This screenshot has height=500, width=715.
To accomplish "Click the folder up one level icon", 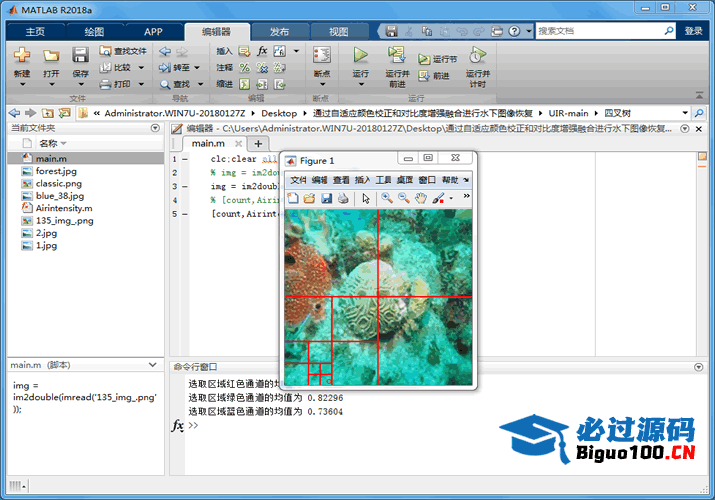I will pos(47,113).
